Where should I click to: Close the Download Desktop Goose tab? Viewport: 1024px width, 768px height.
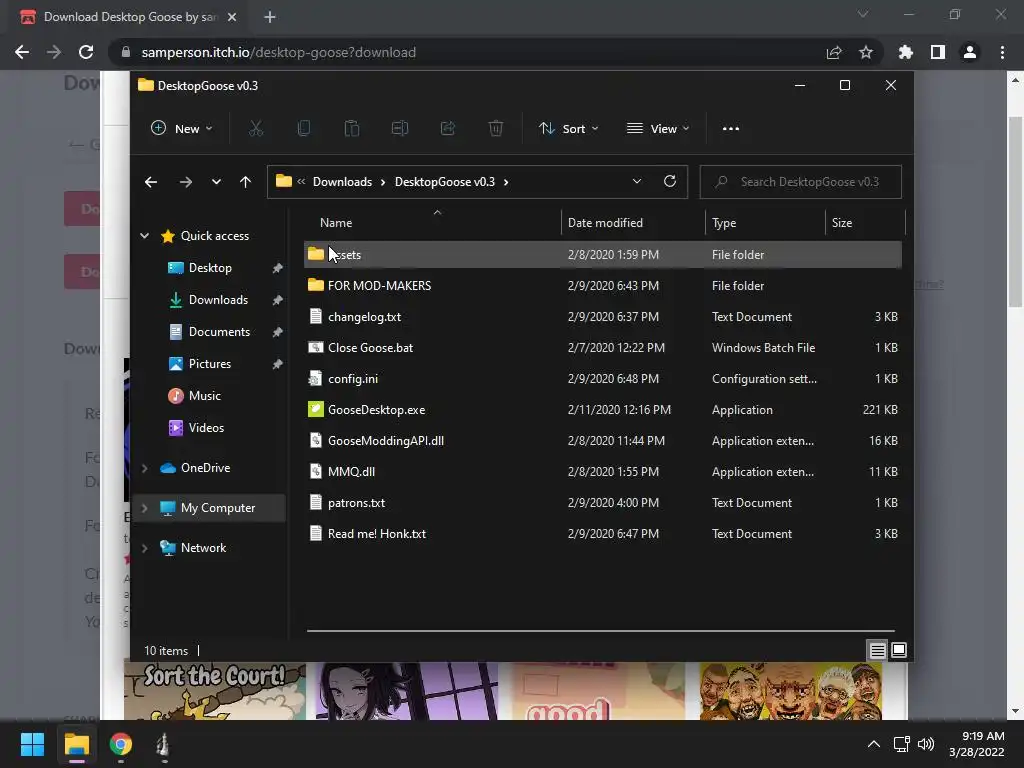point(232,17)
